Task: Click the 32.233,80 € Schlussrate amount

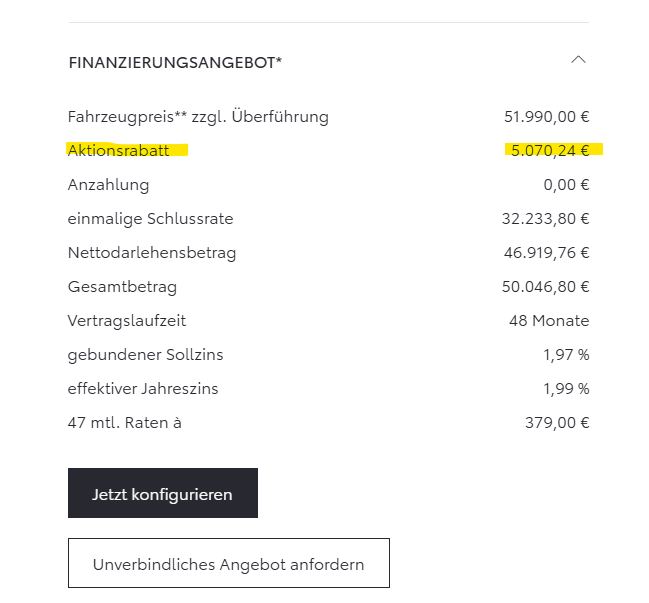Action: point(545,219)
